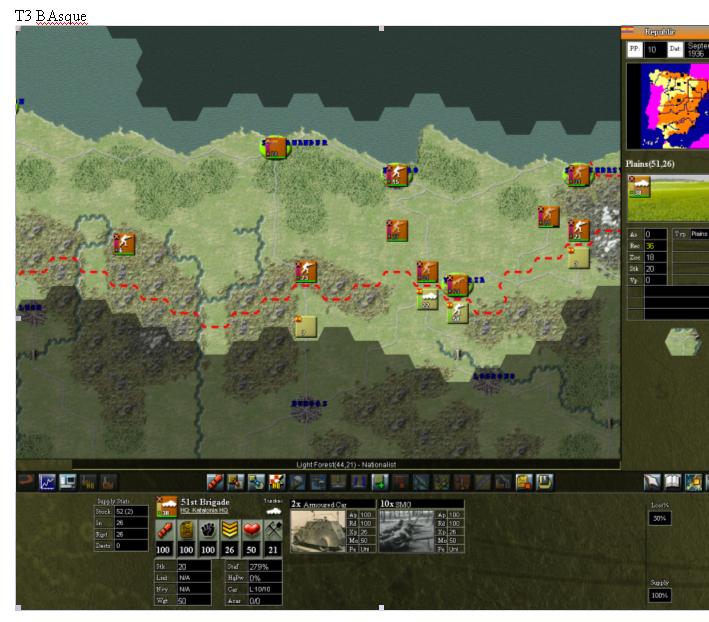Viewport: 709px width, 622px height.
Task: Select the empty Nationalist counter north of Burgos
Action: (305, 326)
